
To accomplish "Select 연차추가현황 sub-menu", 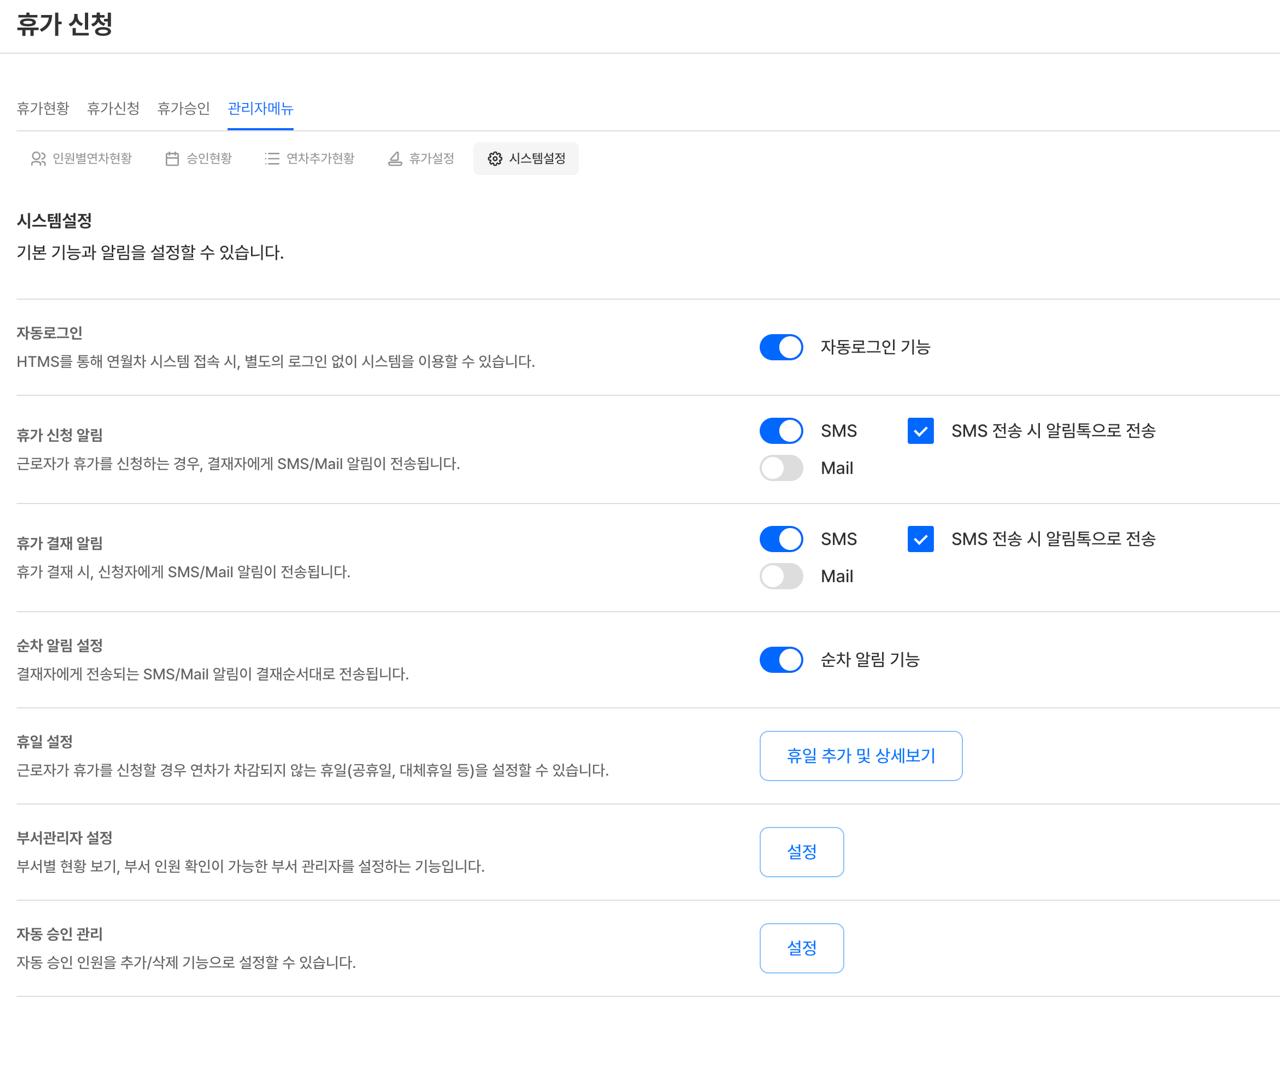I will 309,159.
